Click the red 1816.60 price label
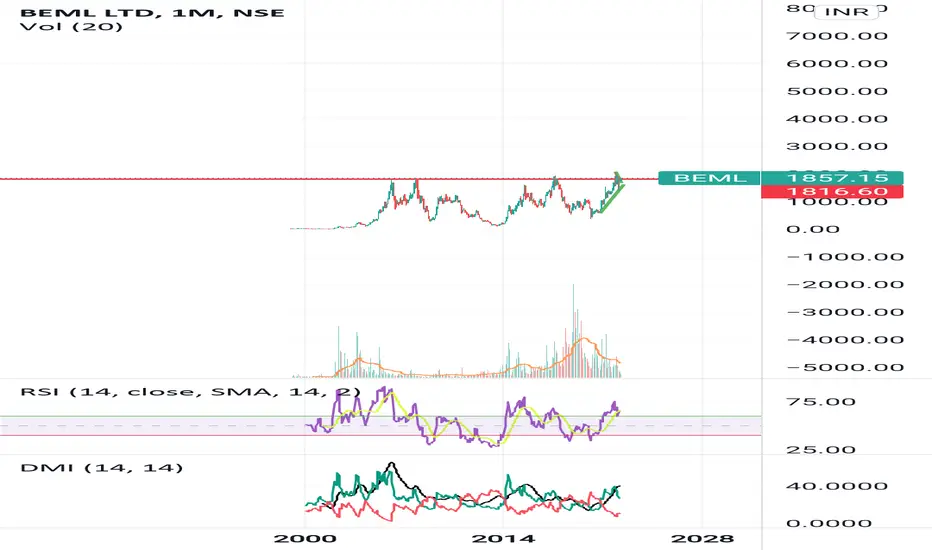 (832, 191)
